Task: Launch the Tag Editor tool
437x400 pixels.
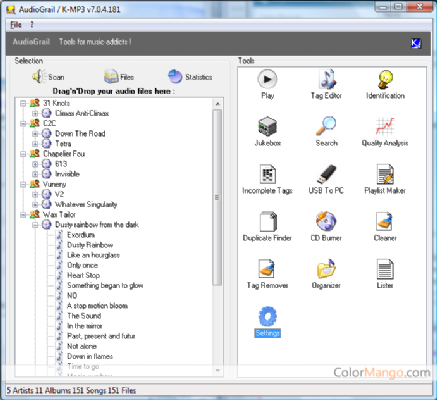Action: tap(326, 84)
